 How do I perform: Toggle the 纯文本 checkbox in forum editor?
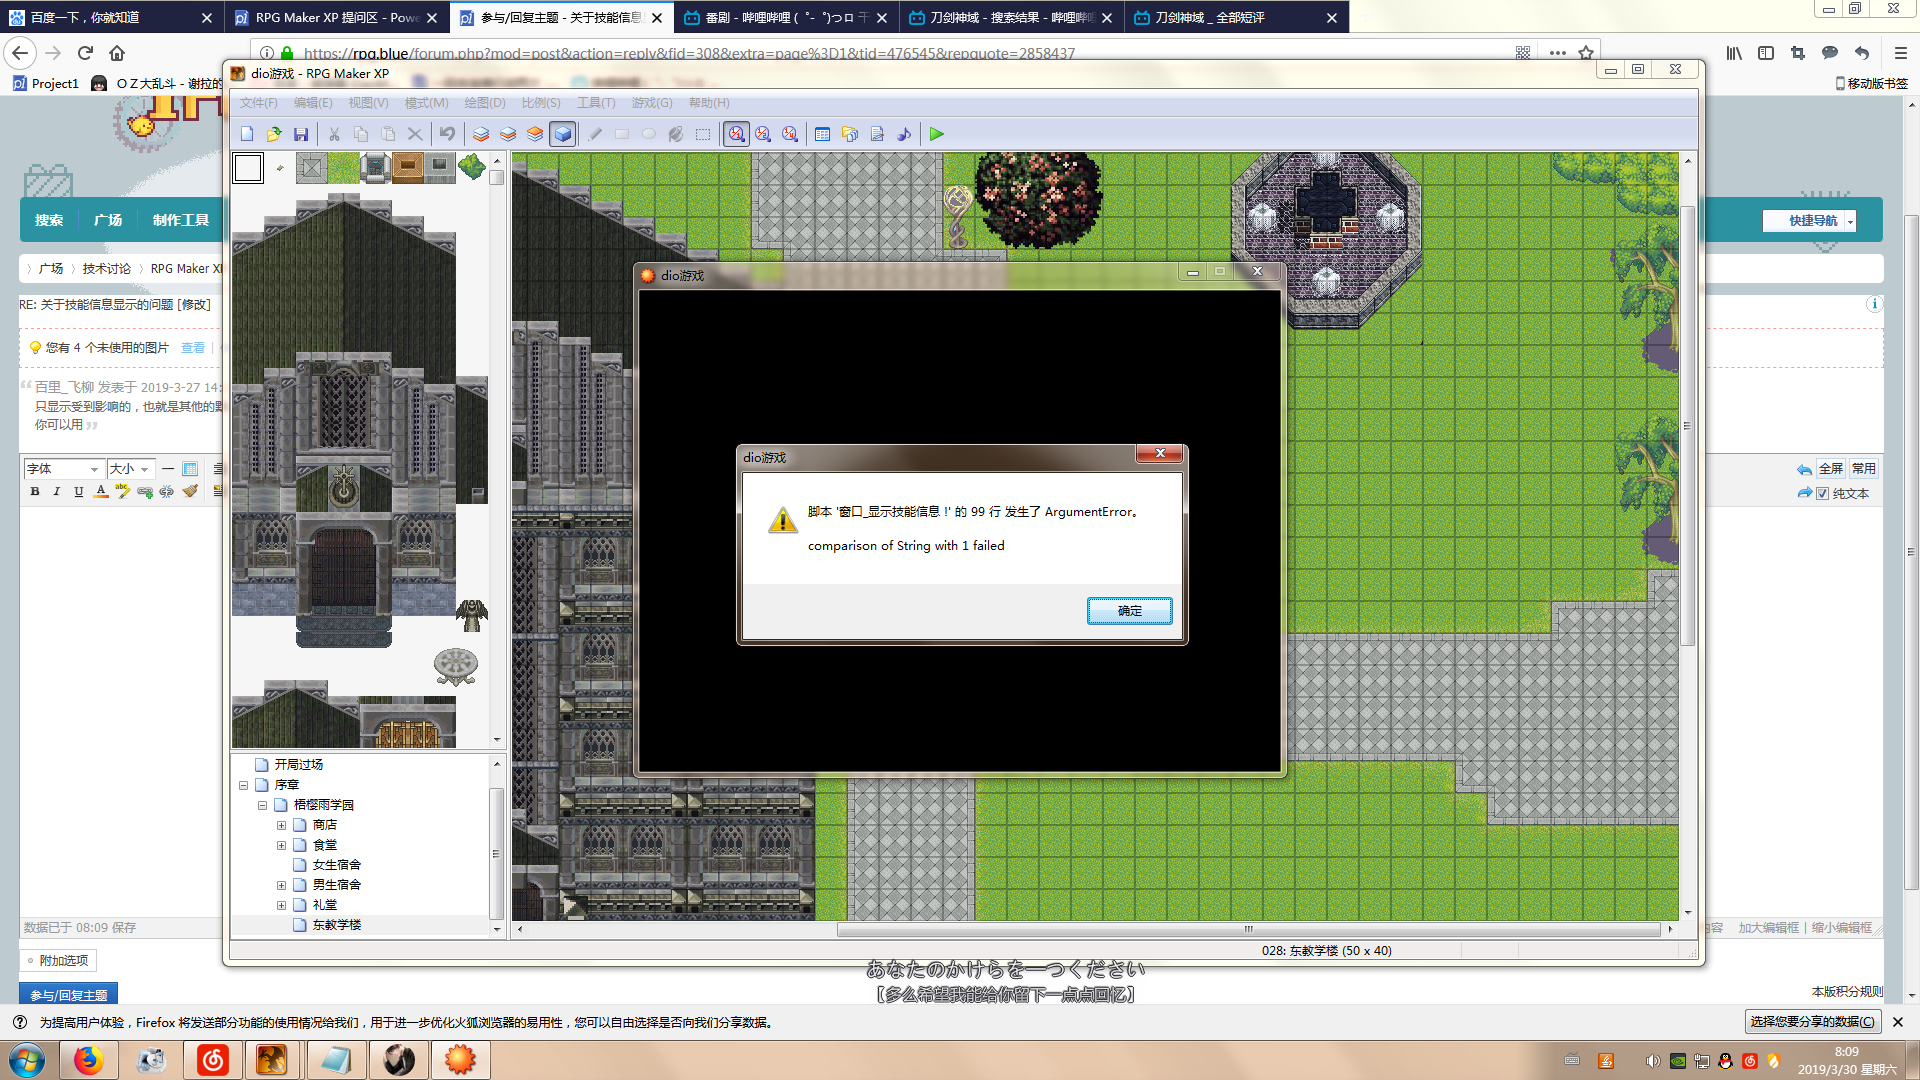[x=1822, y=493]
